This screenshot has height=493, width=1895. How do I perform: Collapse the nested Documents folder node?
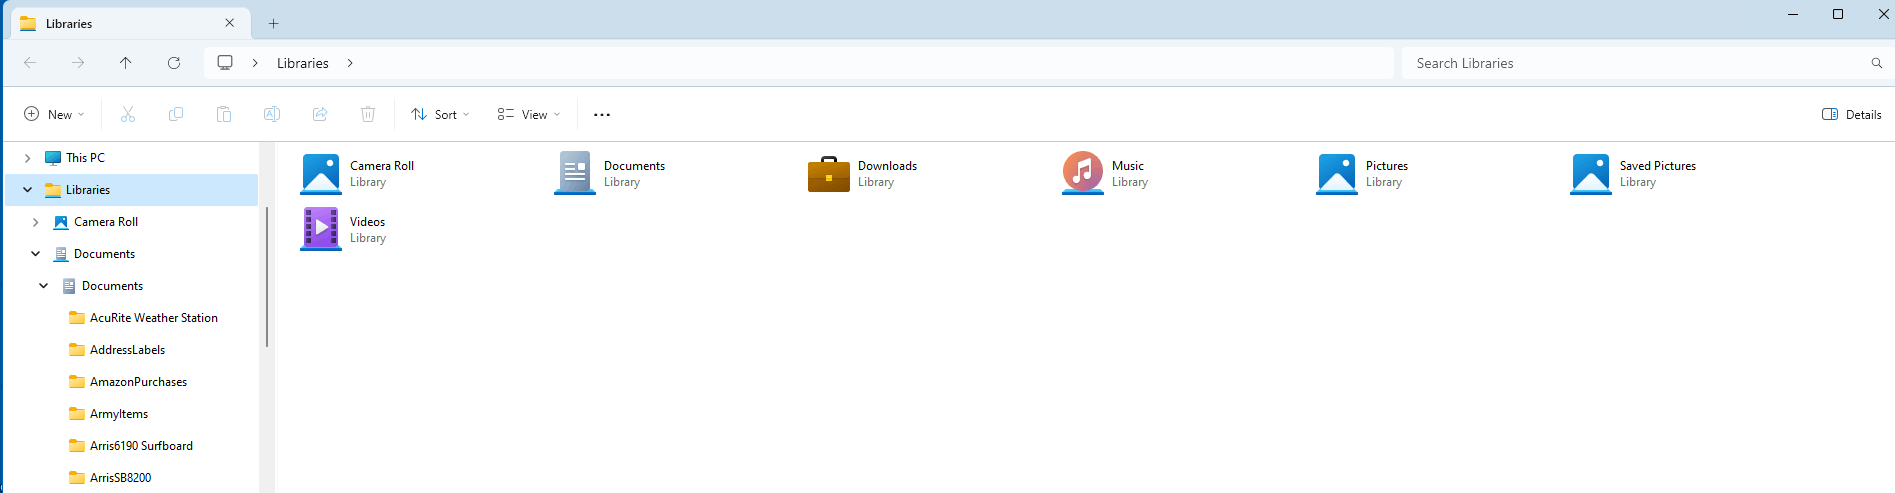point(44,286)
